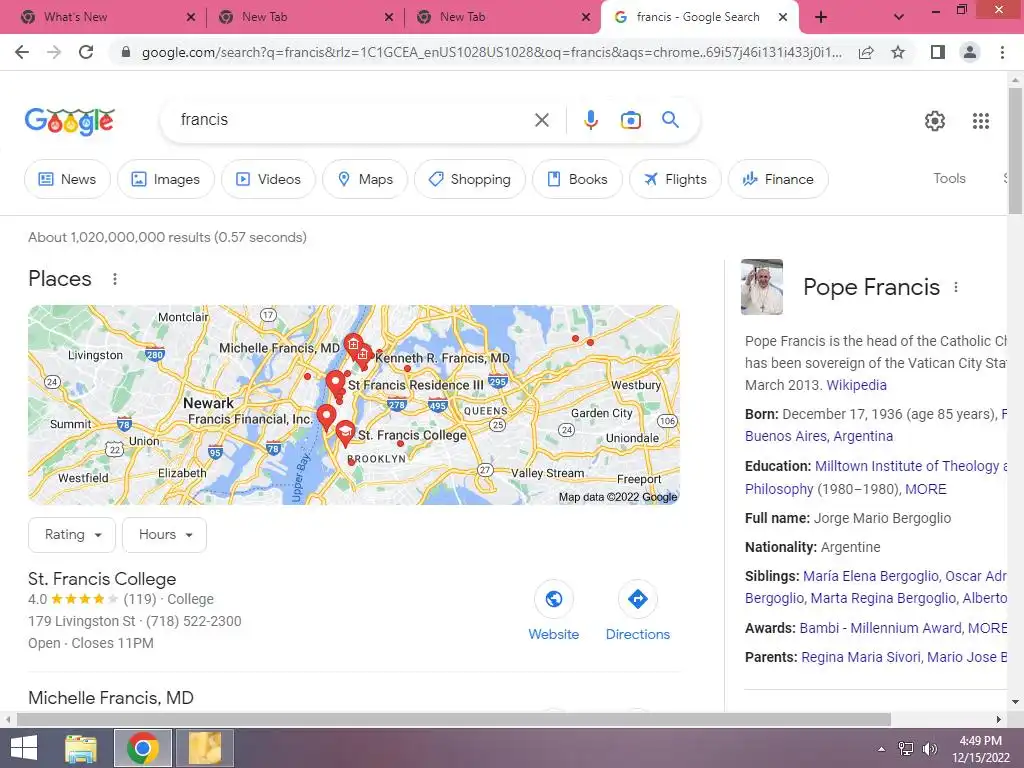Screen dimensions: 1024x768
Task: Open the taskbar clock and date
Action: (x=980, y=749)
